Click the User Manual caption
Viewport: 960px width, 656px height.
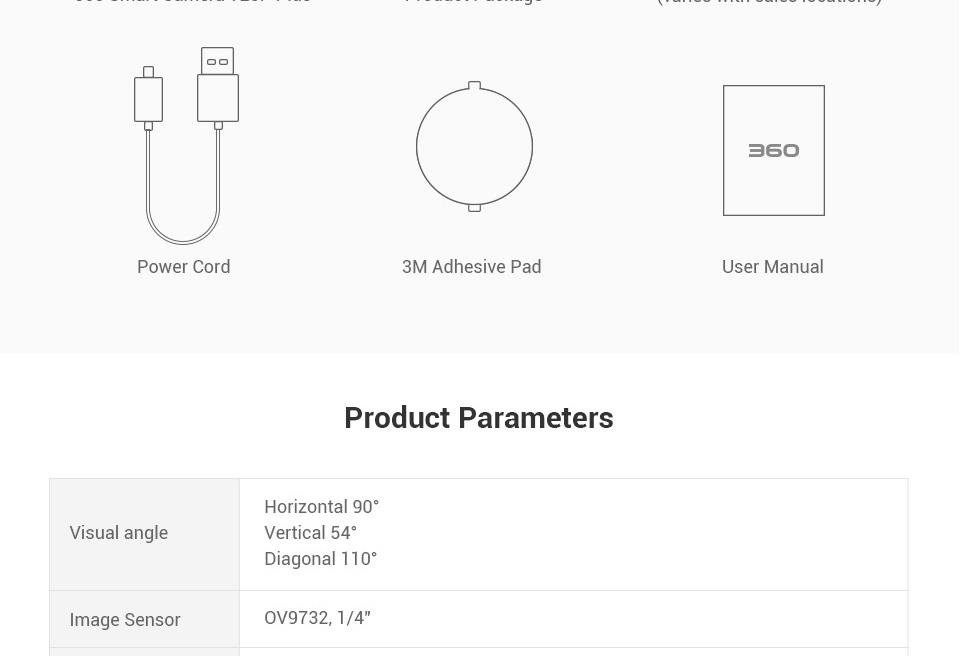(773, 266)
